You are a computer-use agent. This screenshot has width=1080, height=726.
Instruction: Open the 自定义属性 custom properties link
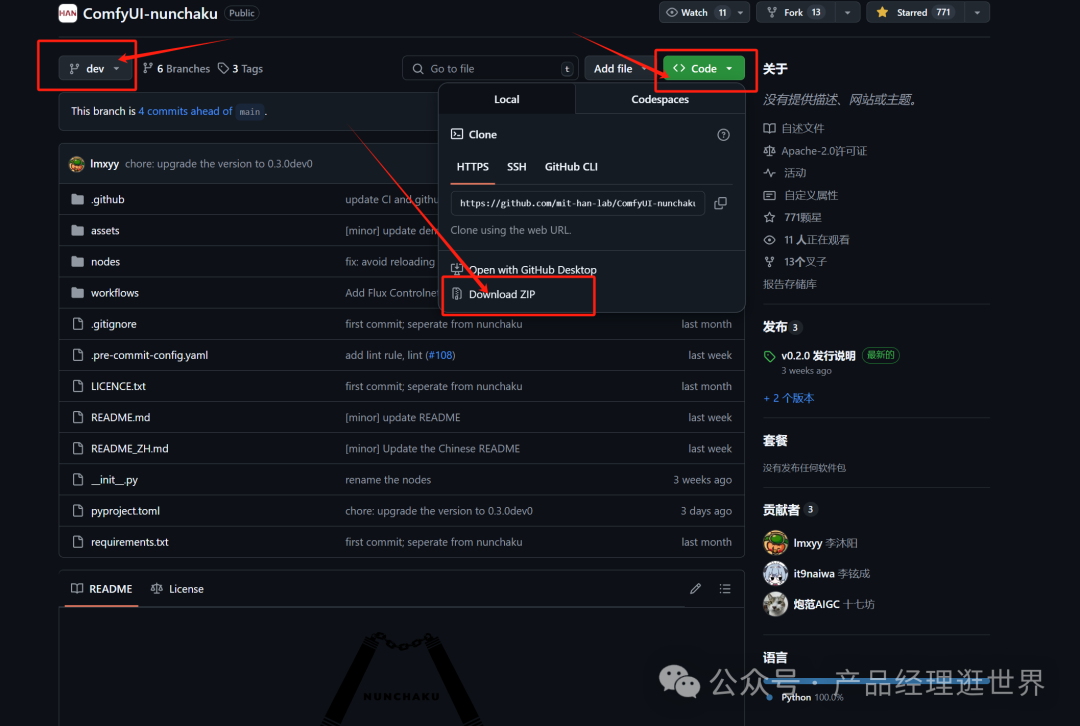[x=801, y=195]
